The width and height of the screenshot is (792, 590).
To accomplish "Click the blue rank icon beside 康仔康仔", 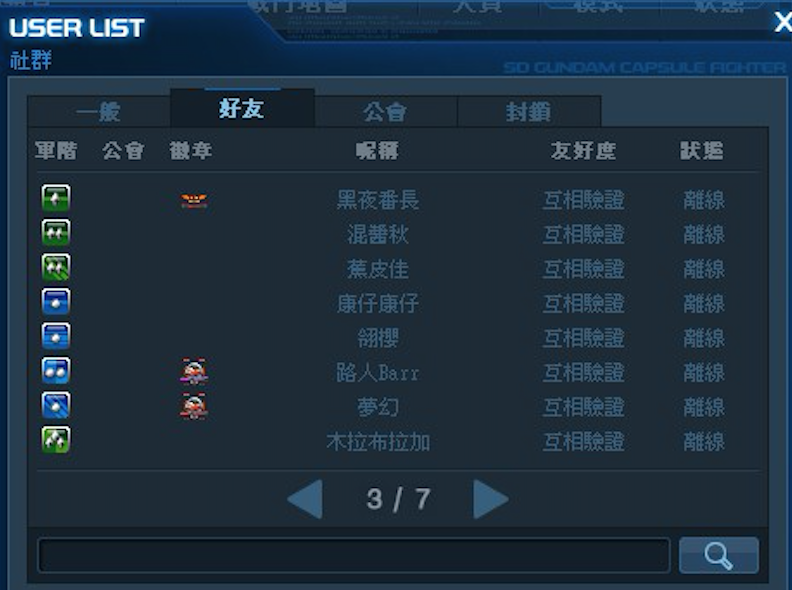I will (56, 302).
